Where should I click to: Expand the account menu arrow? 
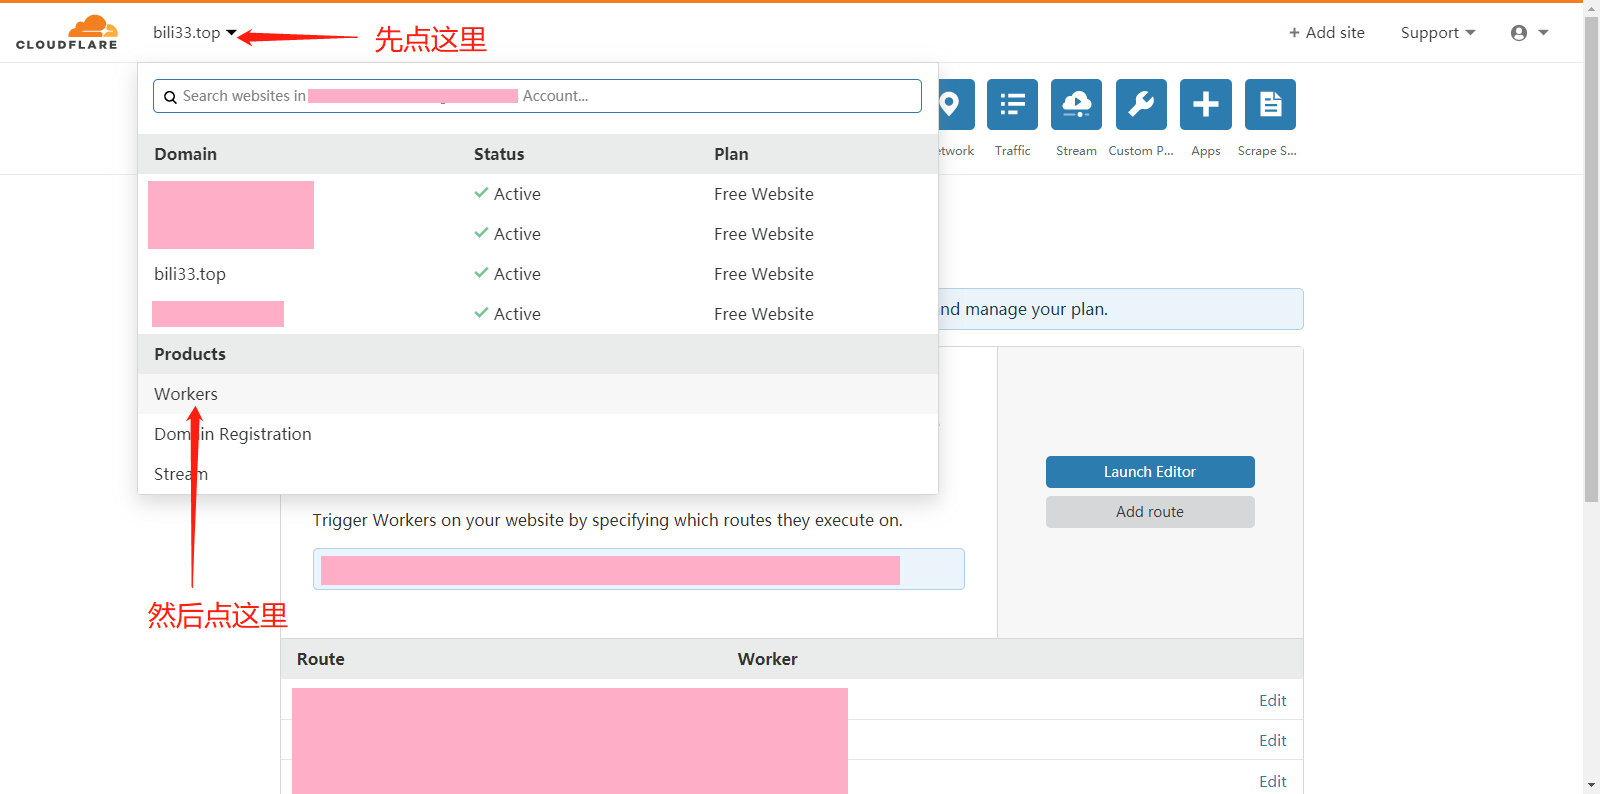(x=1543, y=33)
